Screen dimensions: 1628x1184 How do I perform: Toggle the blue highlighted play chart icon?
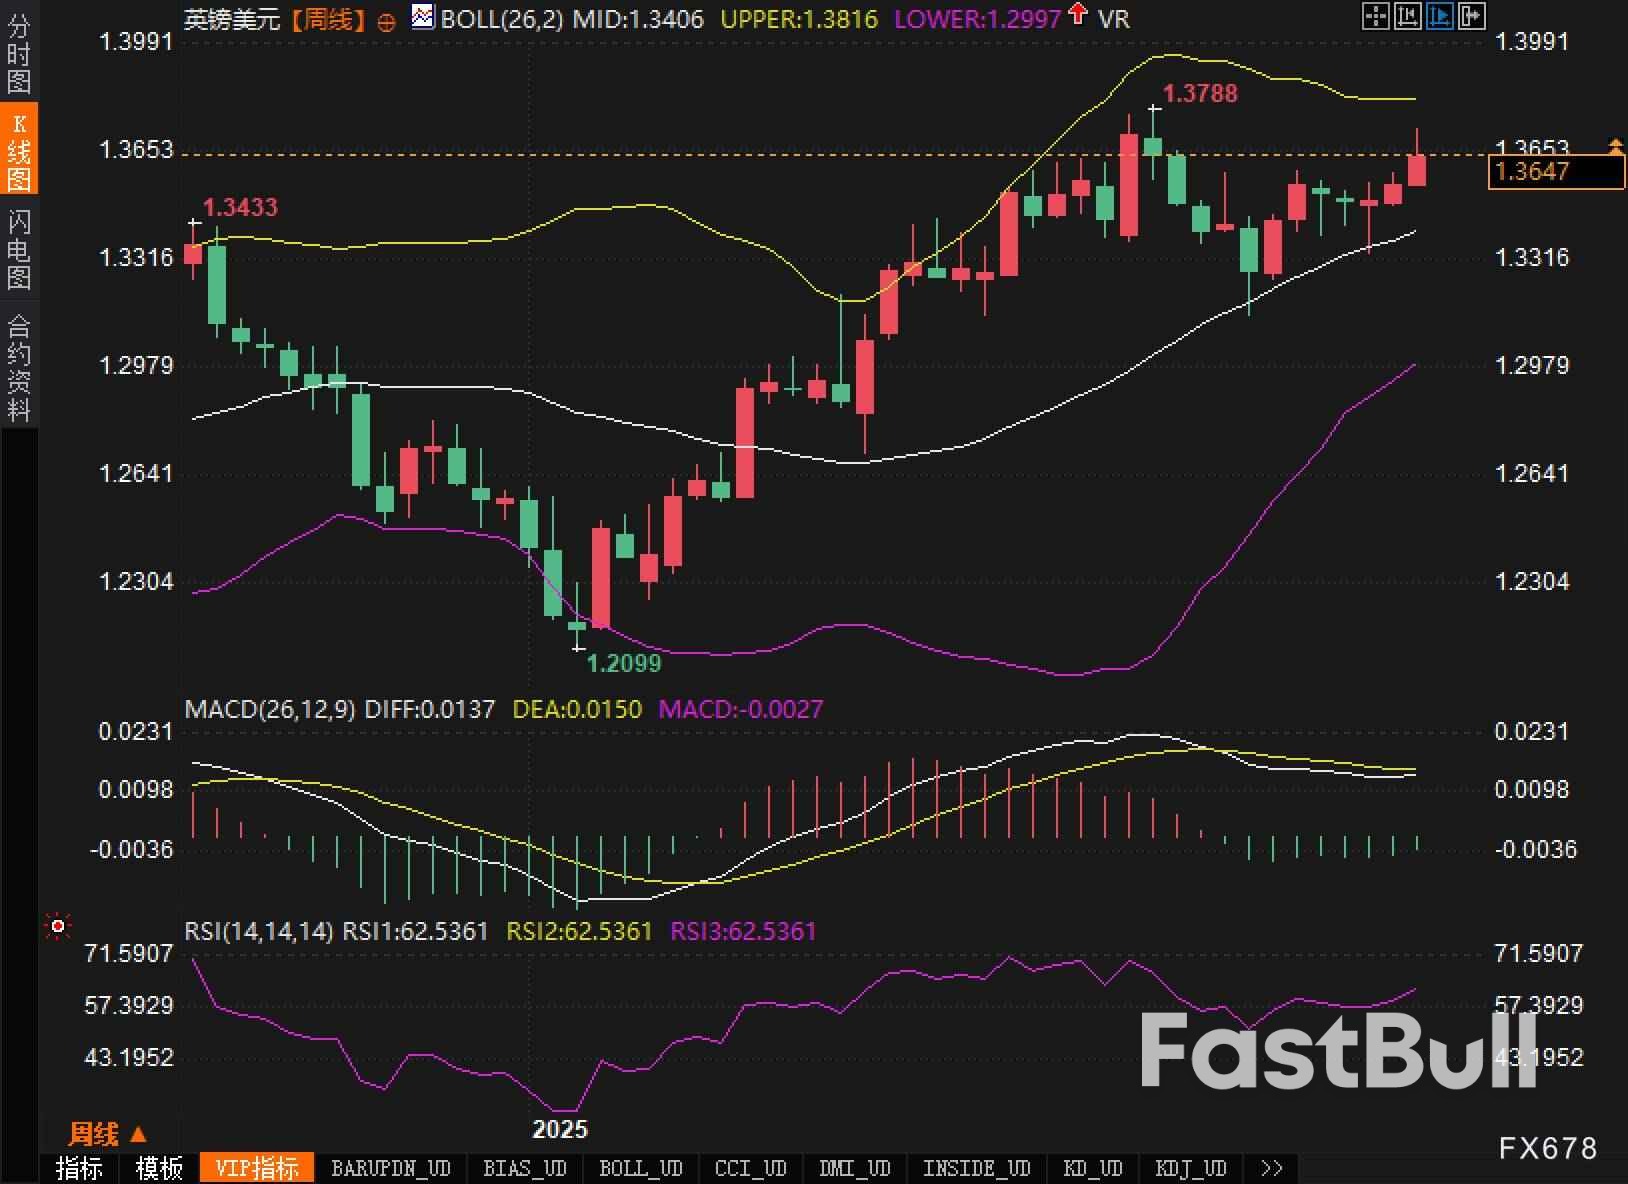[1439, 16]
